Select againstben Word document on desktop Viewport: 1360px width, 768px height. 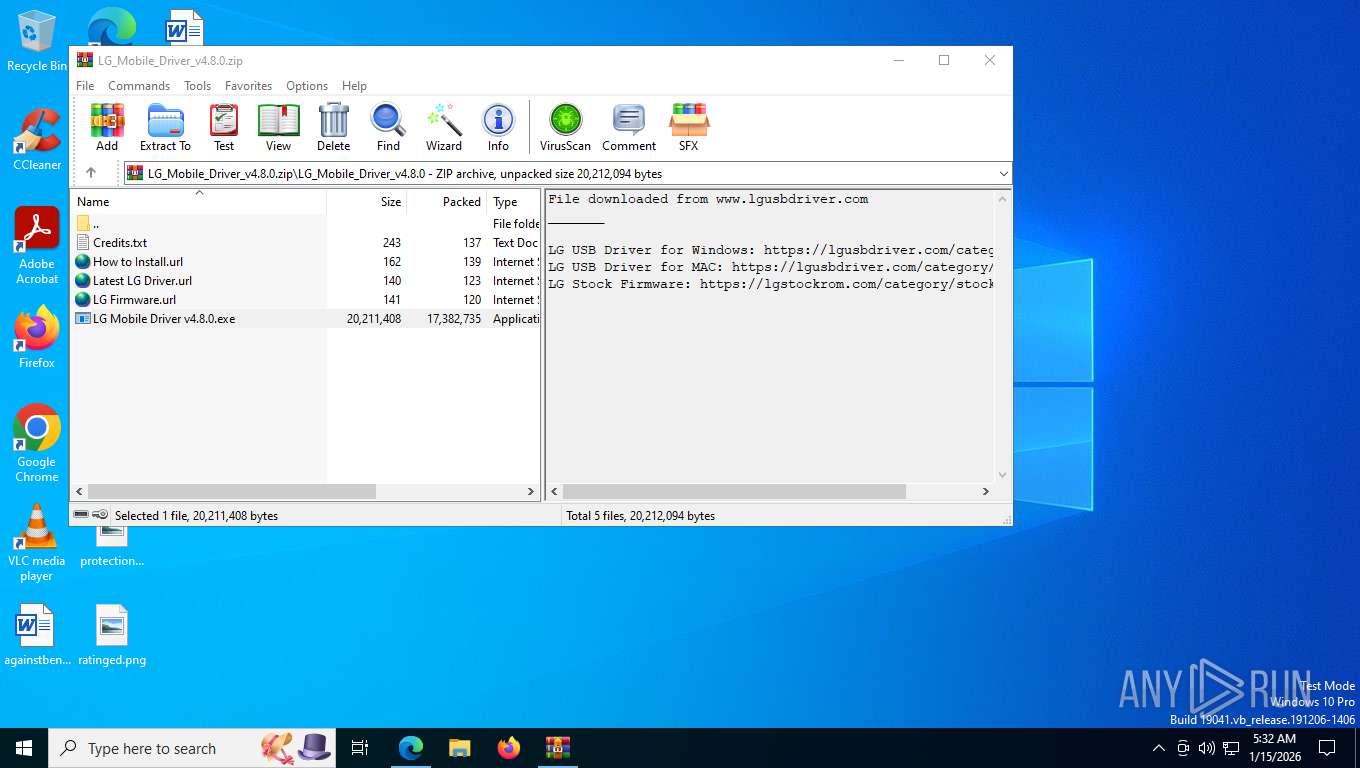coord(37,635)
